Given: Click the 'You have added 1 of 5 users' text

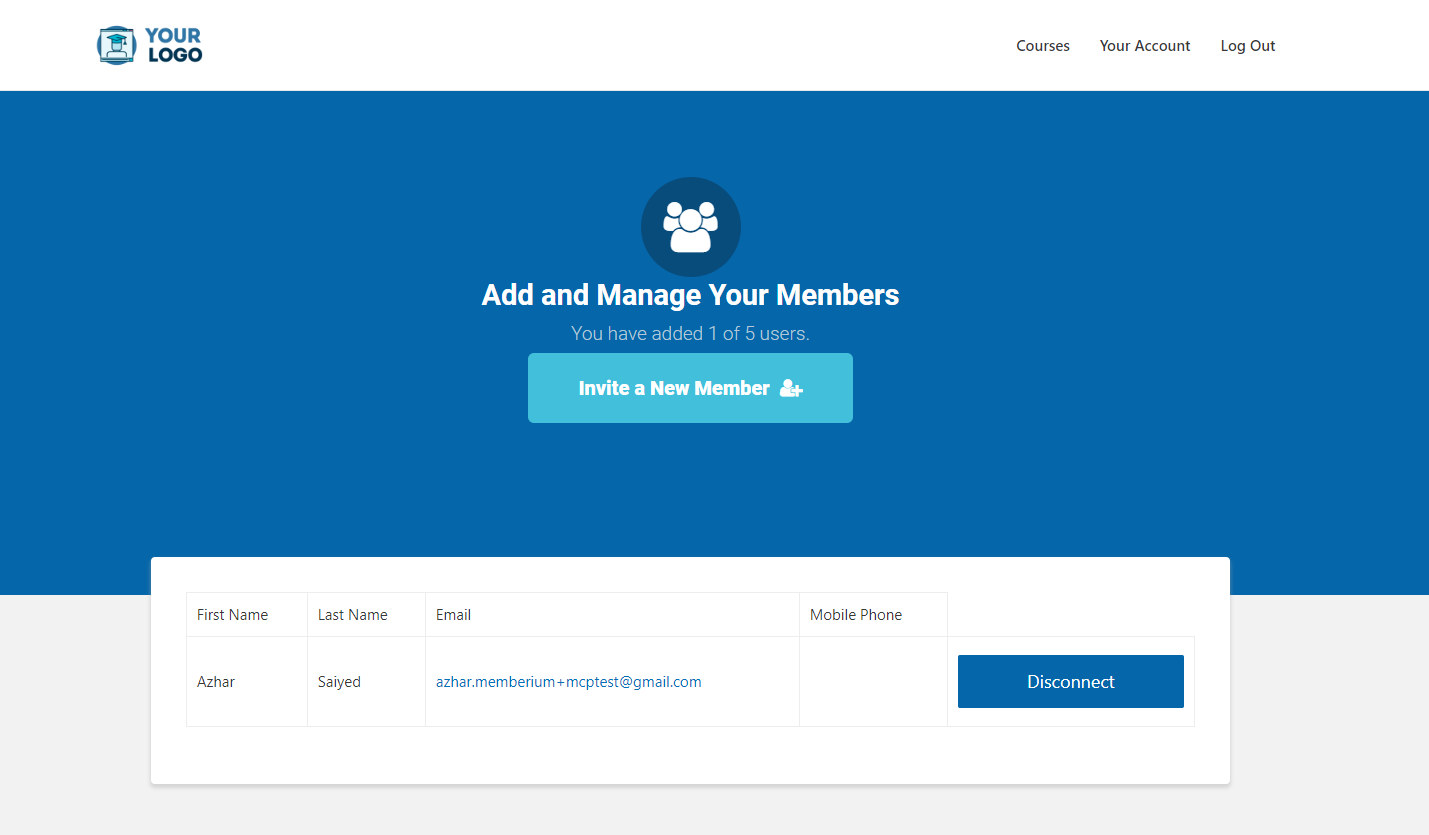Looking at the screenshot, I should [690, 333].
